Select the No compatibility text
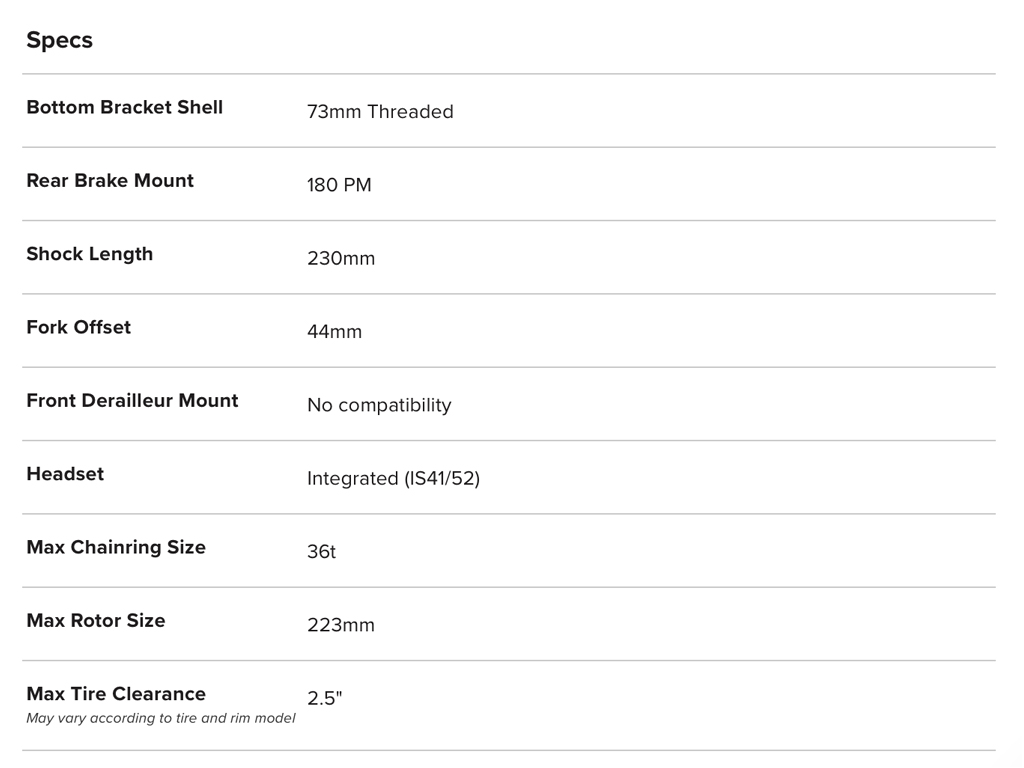Viewport: 1024px width, 768px height. pos(379,405)
